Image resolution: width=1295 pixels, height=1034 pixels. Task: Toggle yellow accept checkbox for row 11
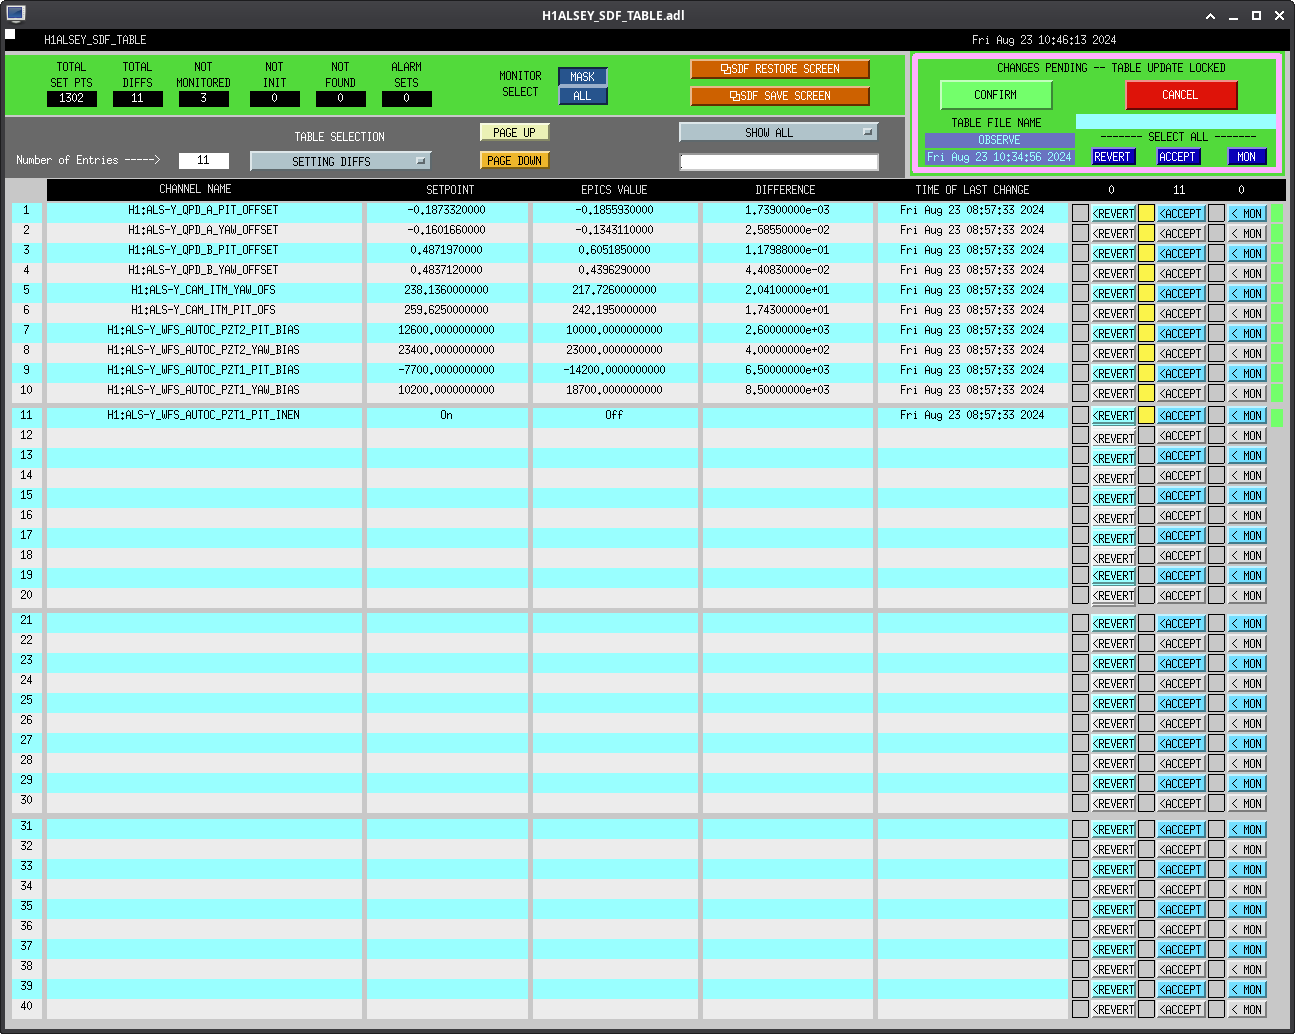(x=1146, y=415)
